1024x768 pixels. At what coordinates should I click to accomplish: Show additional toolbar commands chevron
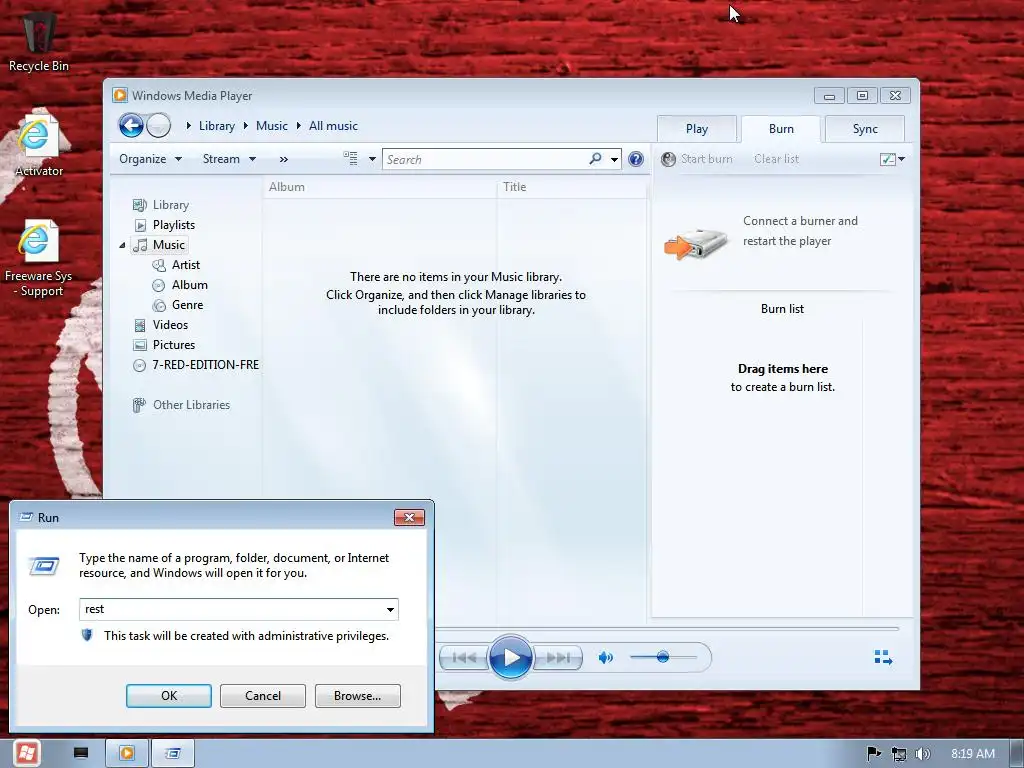click(283, 159)
